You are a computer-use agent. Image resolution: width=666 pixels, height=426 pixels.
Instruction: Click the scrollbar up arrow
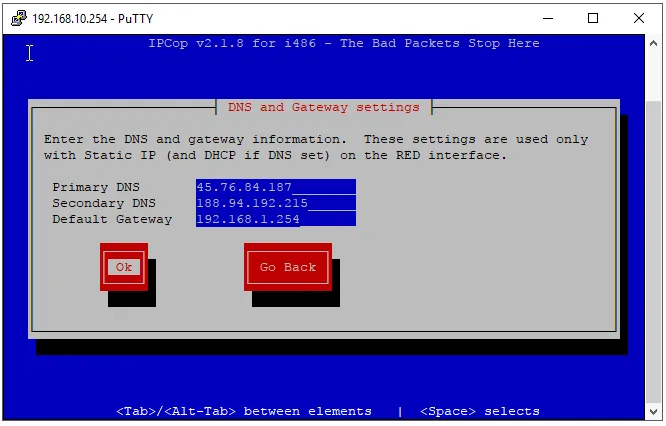click(x=654, y=43)
